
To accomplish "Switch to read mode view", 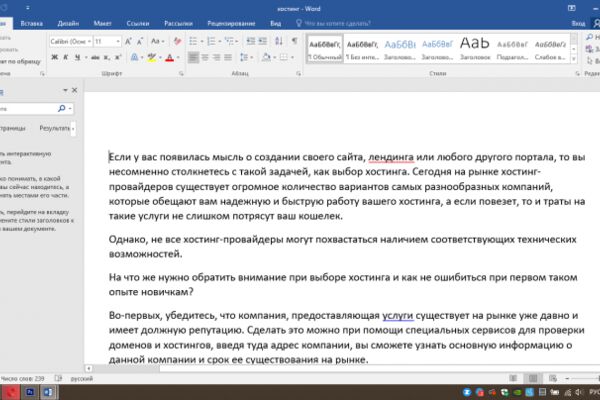I will (513, 379).
